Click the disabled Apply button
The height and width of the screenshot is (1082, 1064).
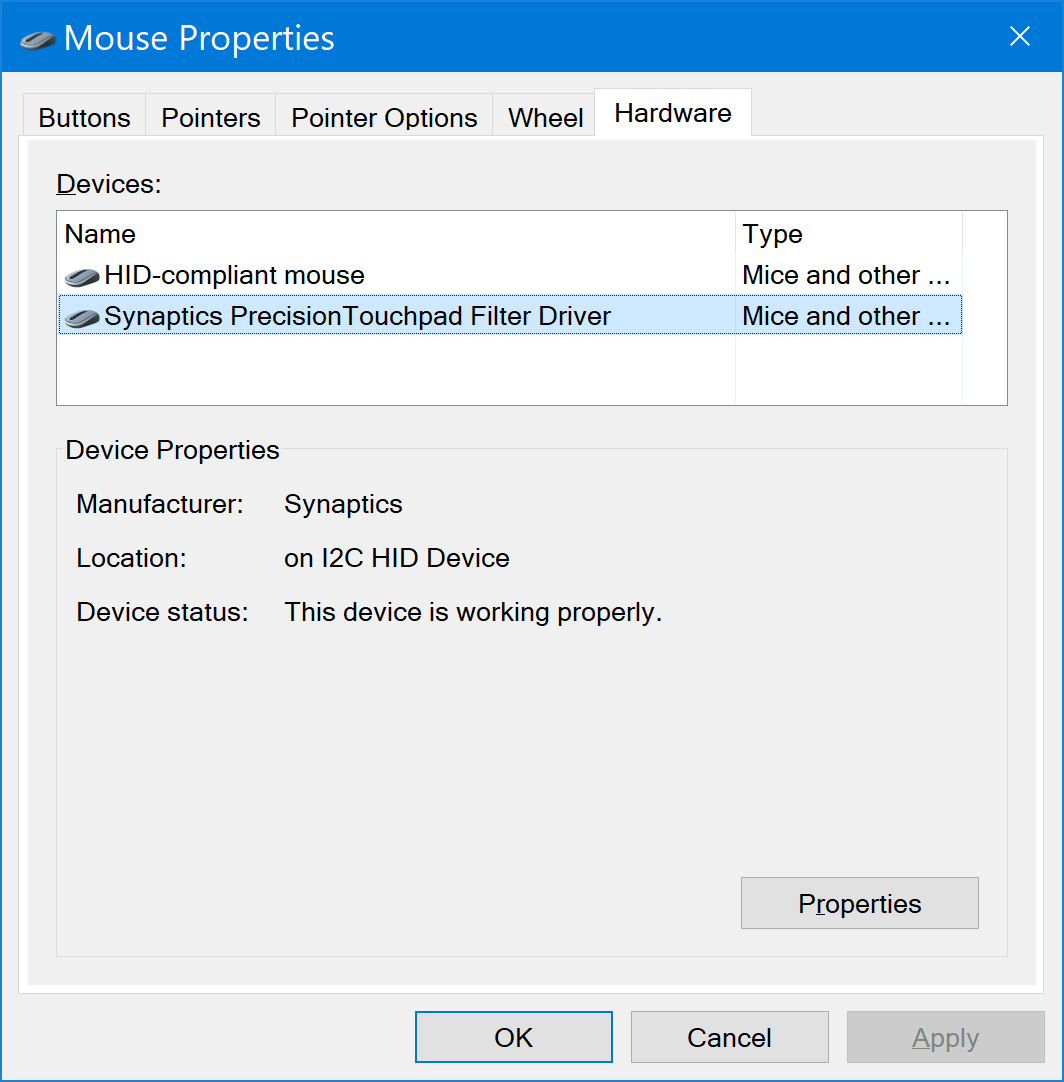coord(945,1037)
